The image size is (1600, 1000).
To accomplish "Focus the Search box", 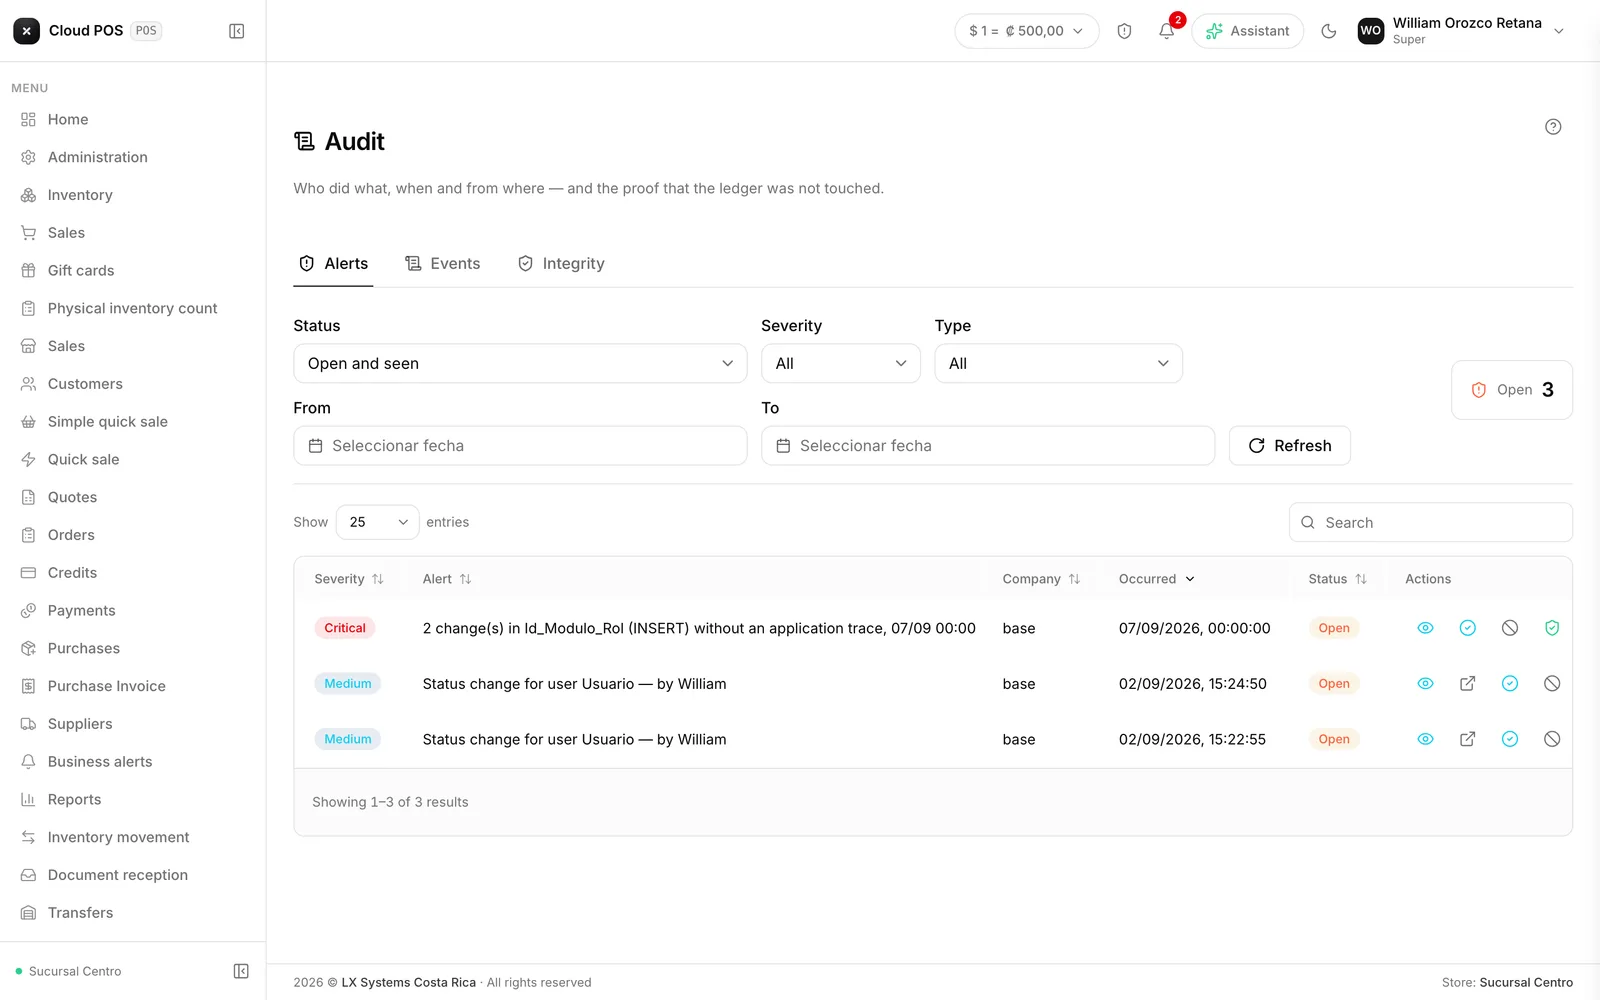I will coord(1430,522).
